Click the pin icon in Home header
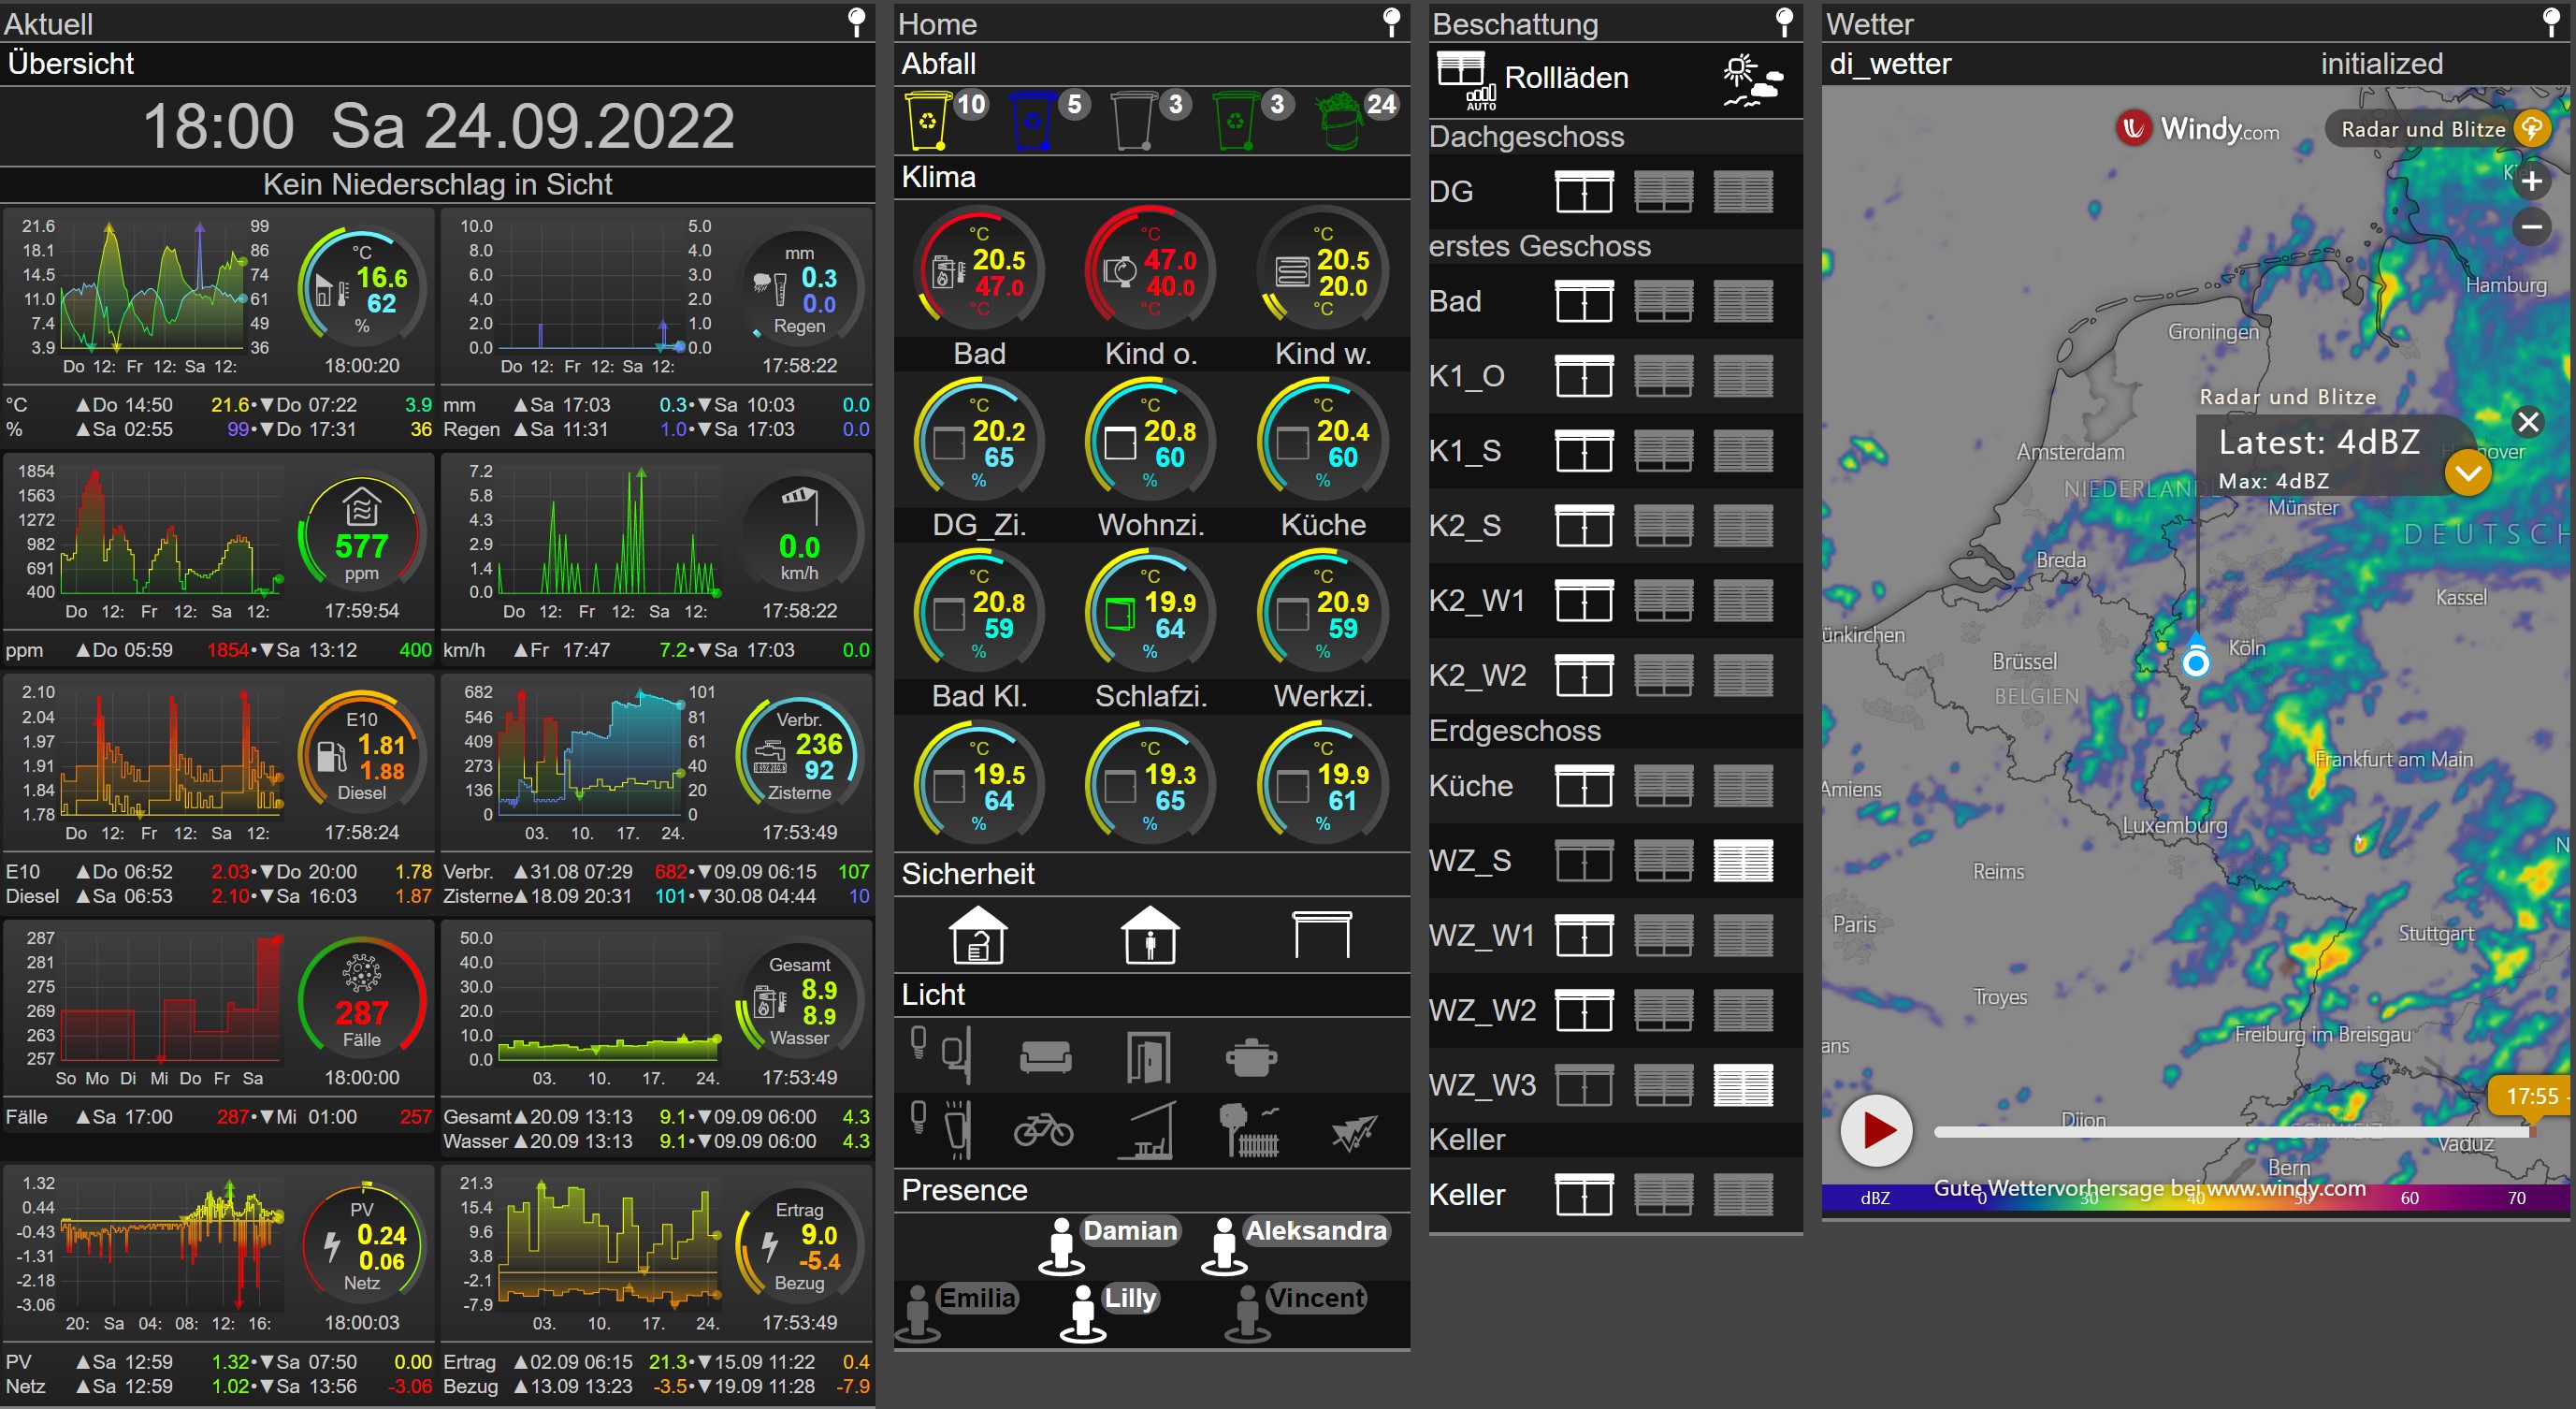Viewport: 2576px width, 1409px height. (x=1391, y=21)
